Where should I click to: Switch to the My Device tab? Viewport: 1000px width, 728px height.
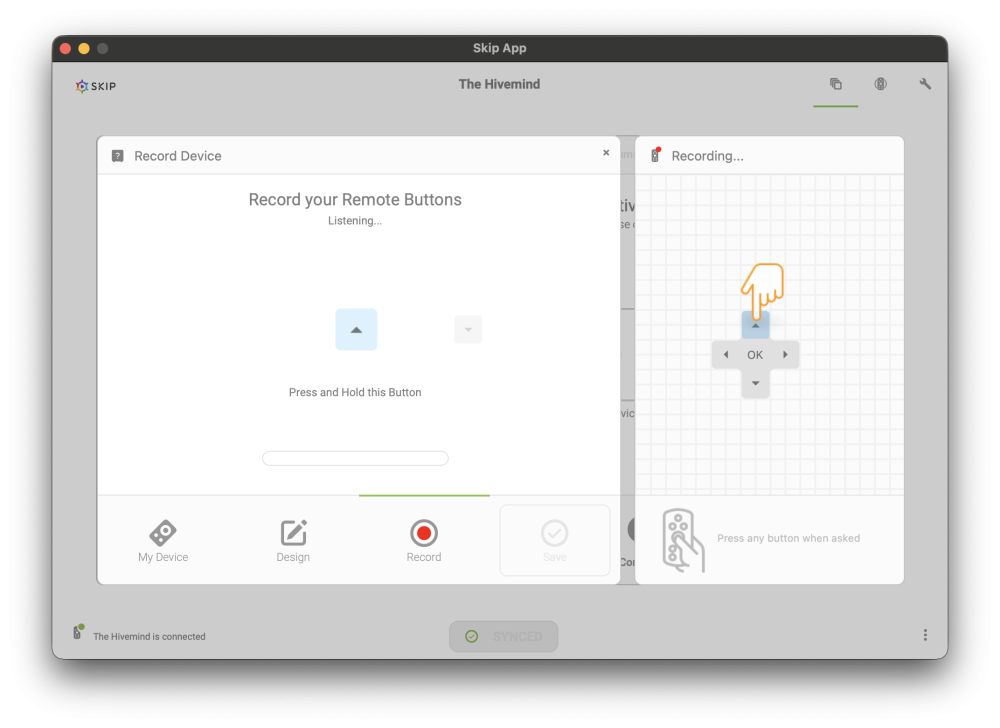click(163, 541)
